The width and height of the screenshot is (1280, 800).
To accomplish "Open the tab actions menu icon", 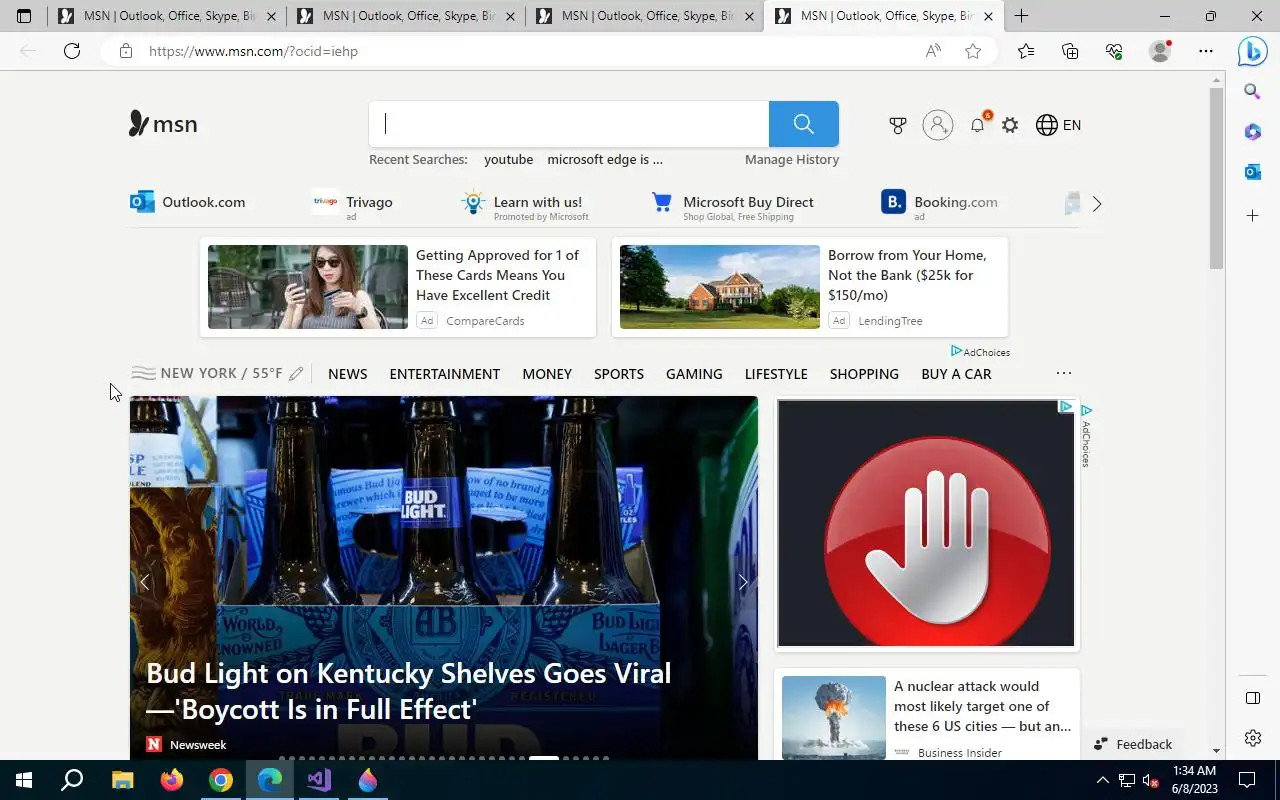I will pos(24,16).
